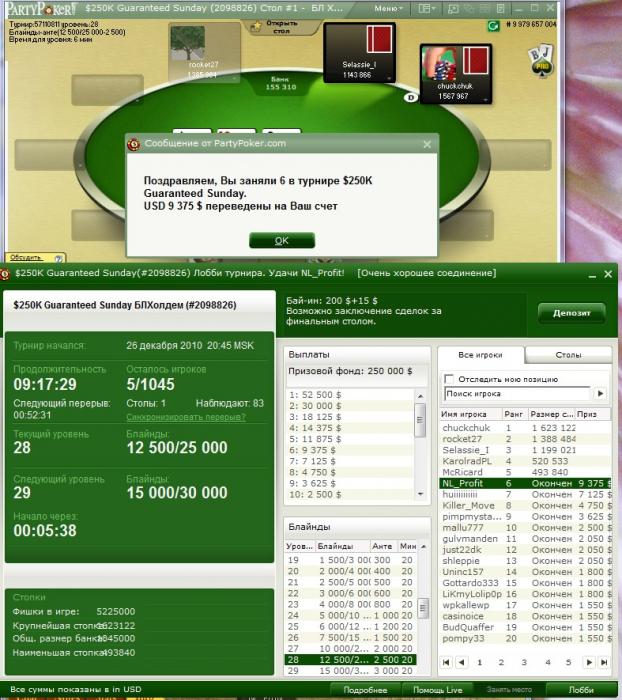Image resolution: width=622 pixels, height=700 pixels.
Task: Click the arrow button beside the player search
Action: pos(601,393)
